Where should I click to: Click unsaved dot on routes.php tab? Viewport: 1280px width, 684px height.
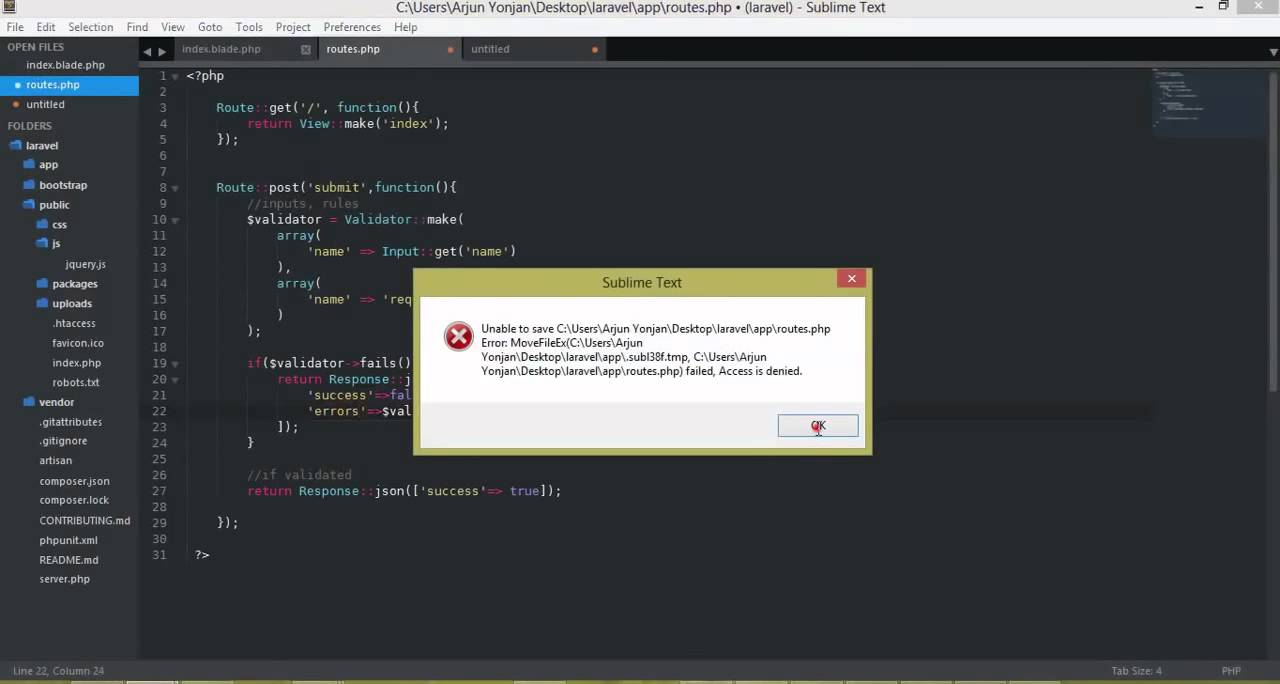click(450, 49)
